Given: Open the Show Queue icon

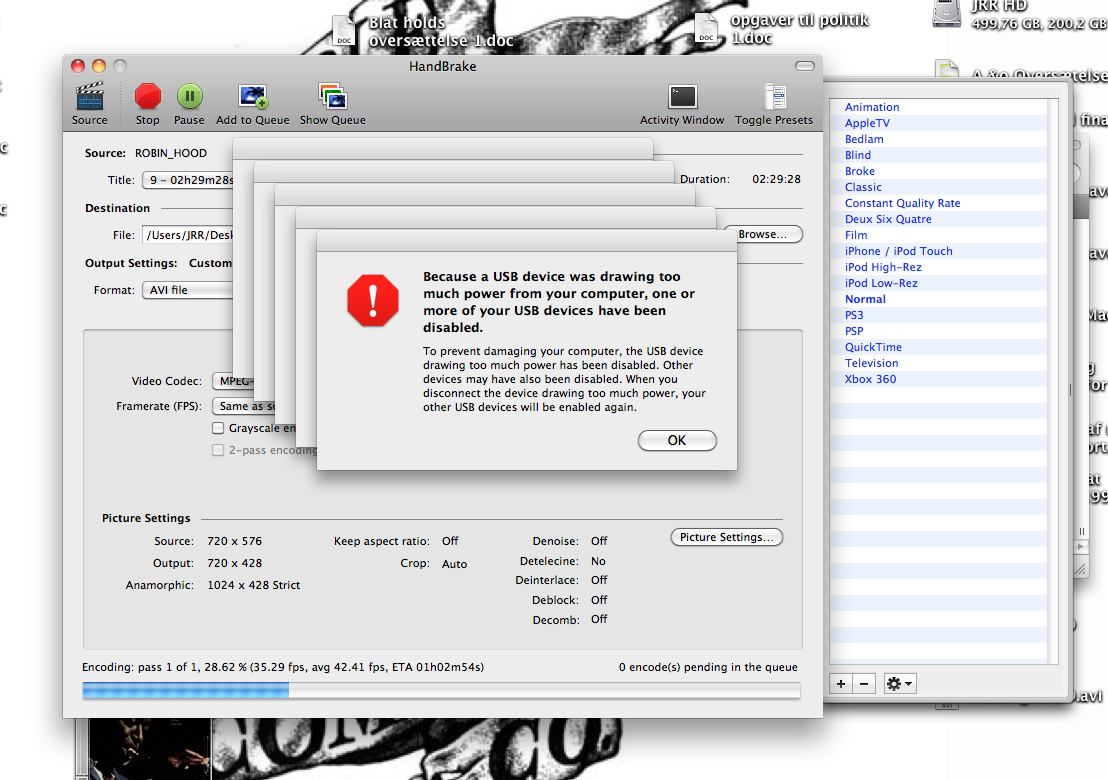Looking at the screenshot, I should click(332, 96).
